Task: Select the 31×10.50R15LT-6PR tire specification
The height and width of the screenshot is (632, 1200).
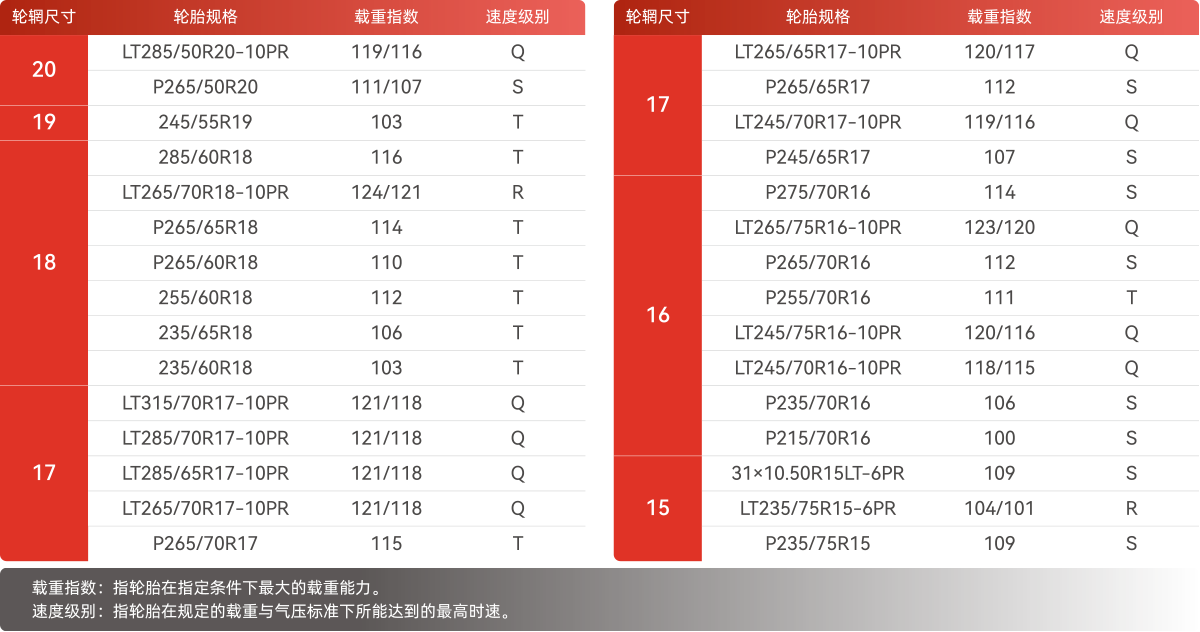Action: (x=817, y=473)
